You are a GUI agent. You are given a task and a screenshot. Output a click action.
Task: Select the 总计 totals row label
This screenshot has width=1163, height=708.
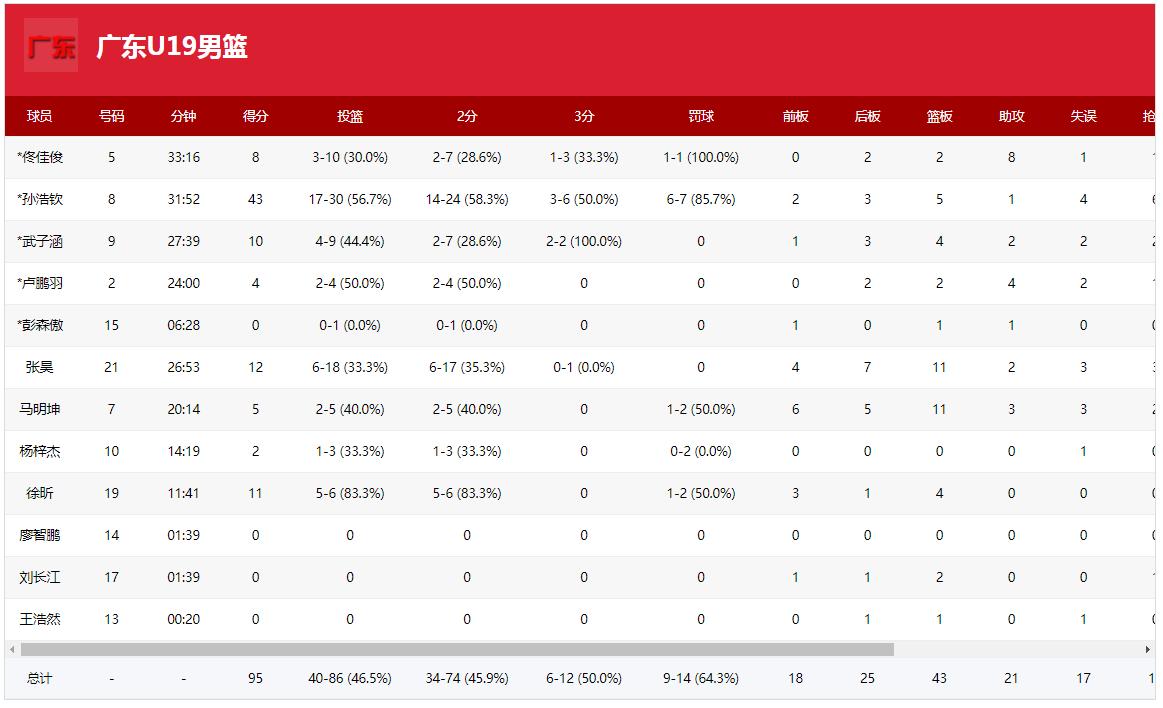tap(40, 678)
